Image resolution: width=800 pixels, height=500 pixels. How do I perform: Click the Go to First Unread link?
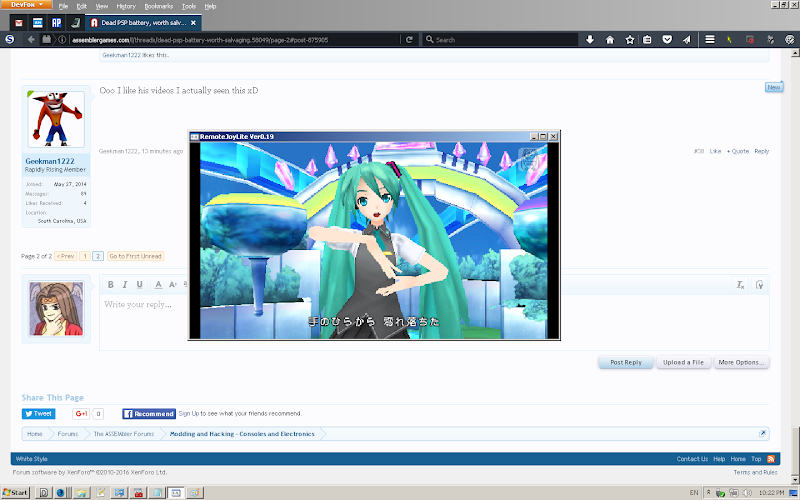[136, 256]
